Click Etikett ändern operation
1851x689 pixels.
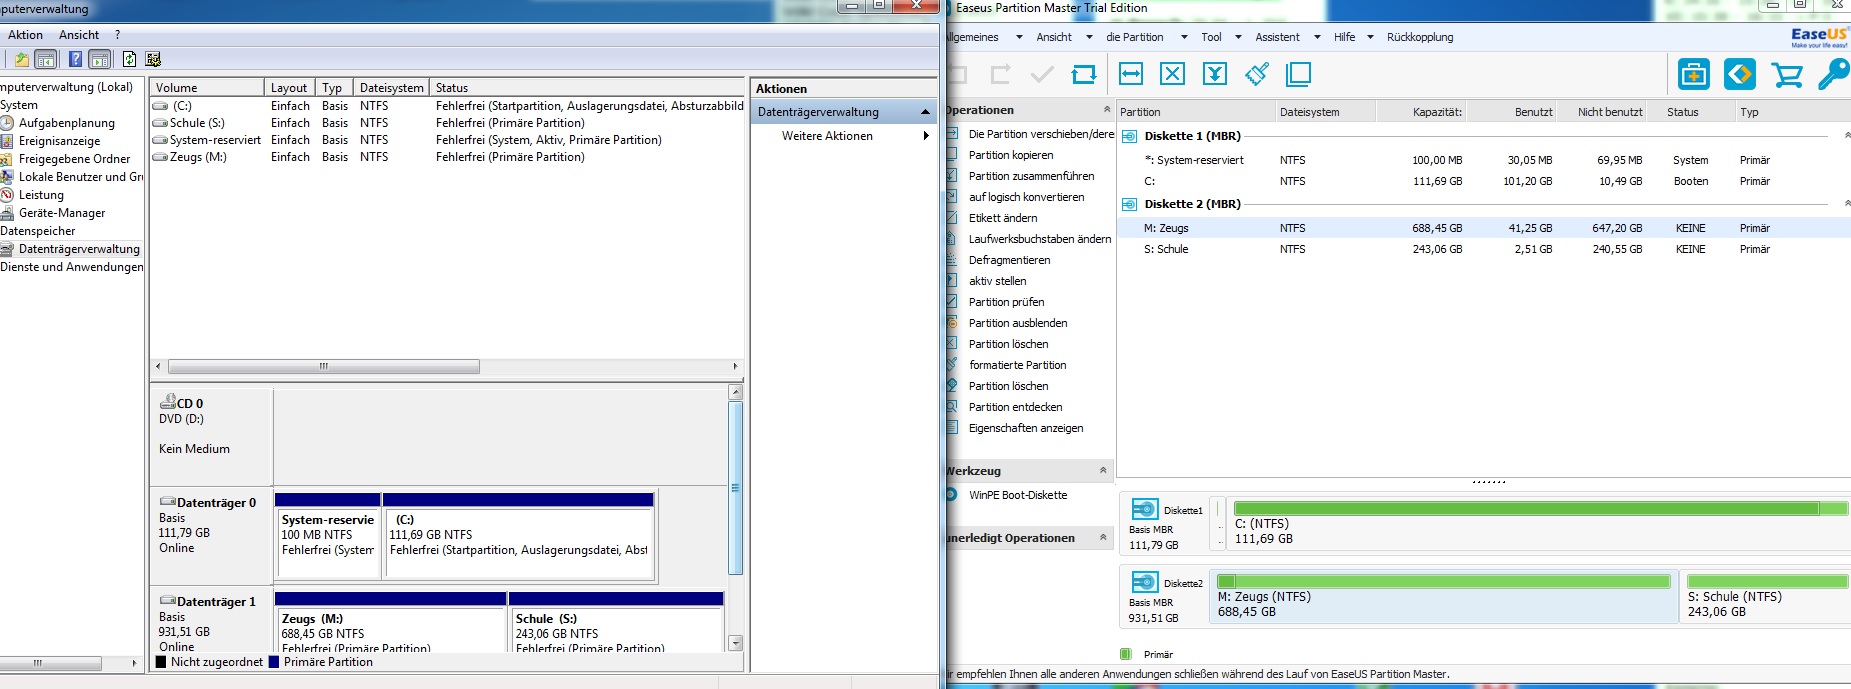click(x=1003, y=218)
